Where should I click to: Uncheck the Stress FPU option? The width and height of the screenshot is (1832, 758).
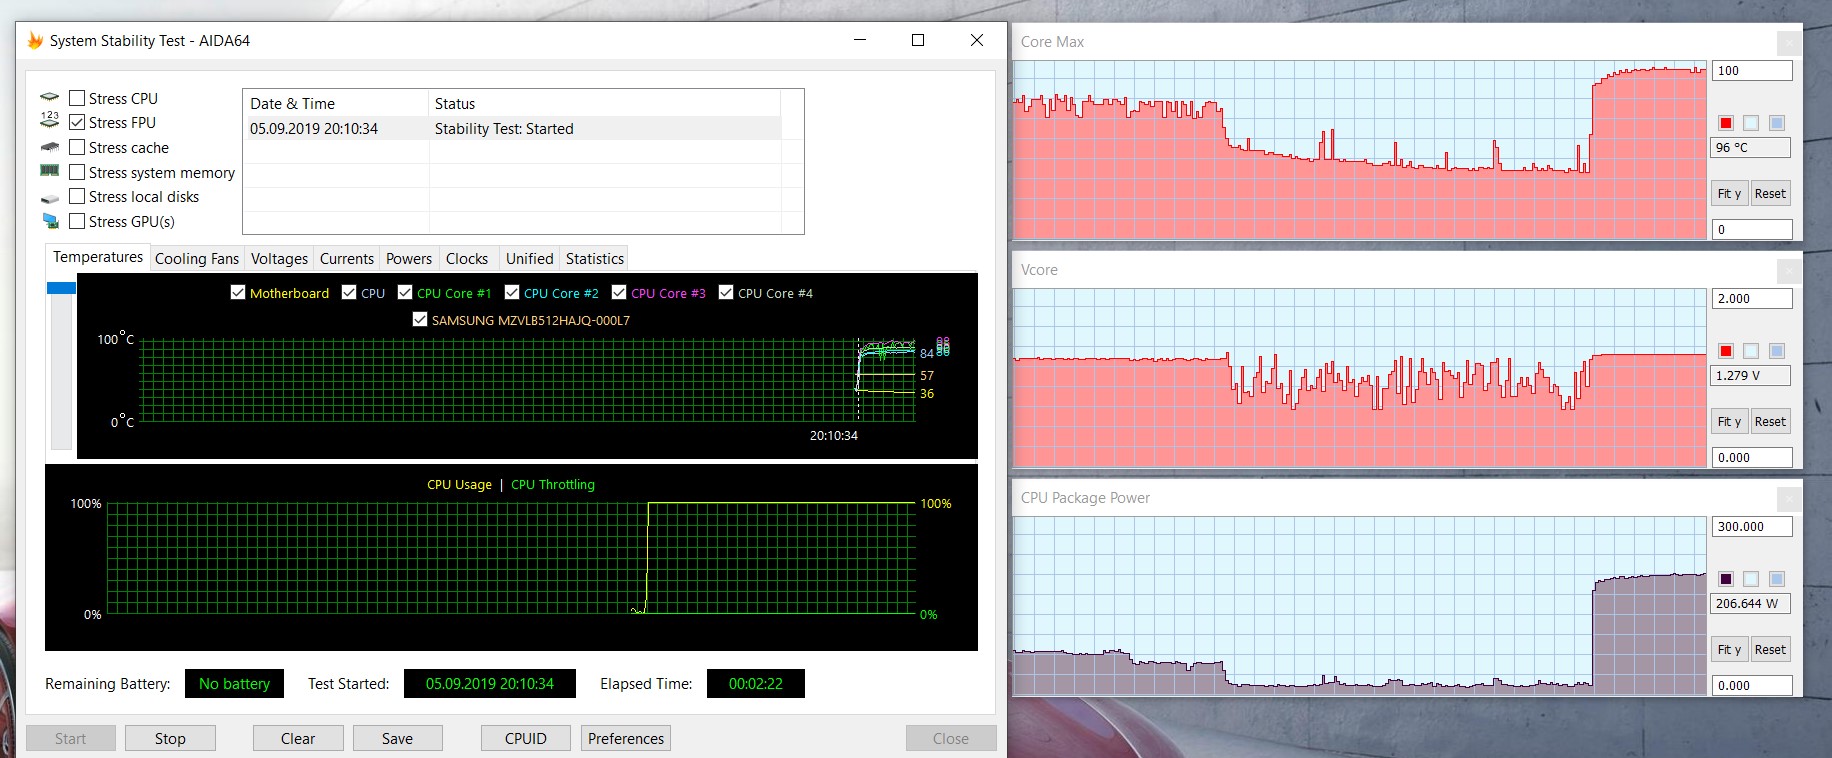pyautogui.click(x=77, y=122)
